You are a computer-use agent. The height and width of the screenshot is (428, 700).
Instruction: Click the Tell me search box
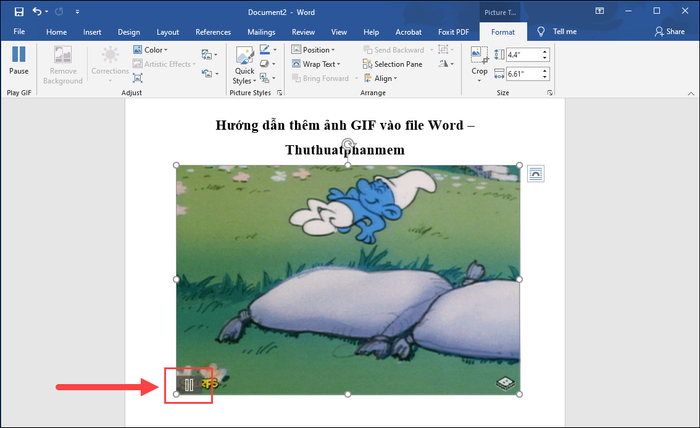click(x=557, y=32)
